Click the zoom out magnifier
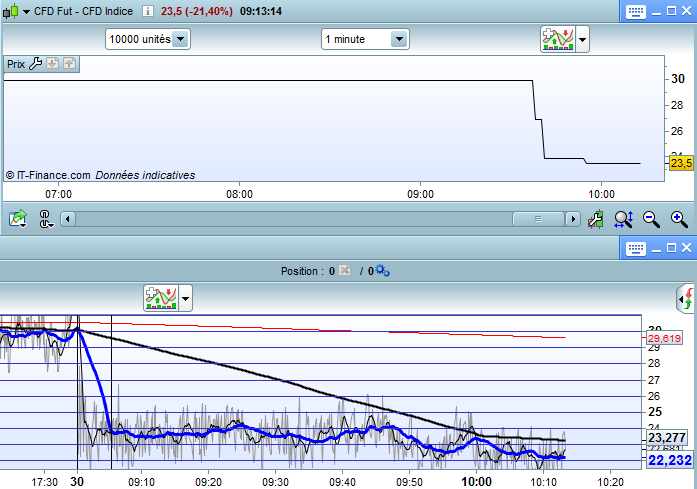Screen dimensions: 697x489 tap(651, 219)
